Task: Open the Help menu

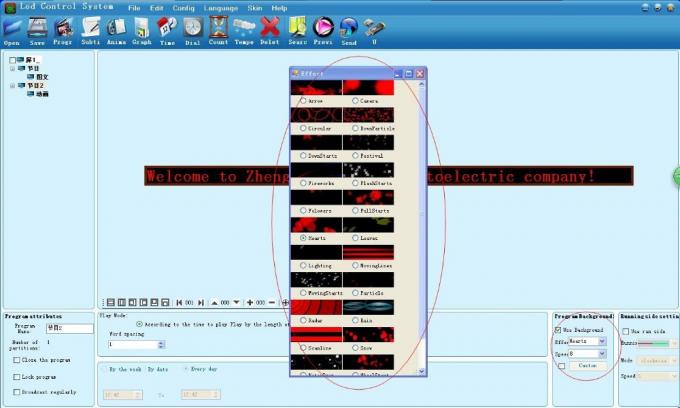Action: [x=279, y=8]
